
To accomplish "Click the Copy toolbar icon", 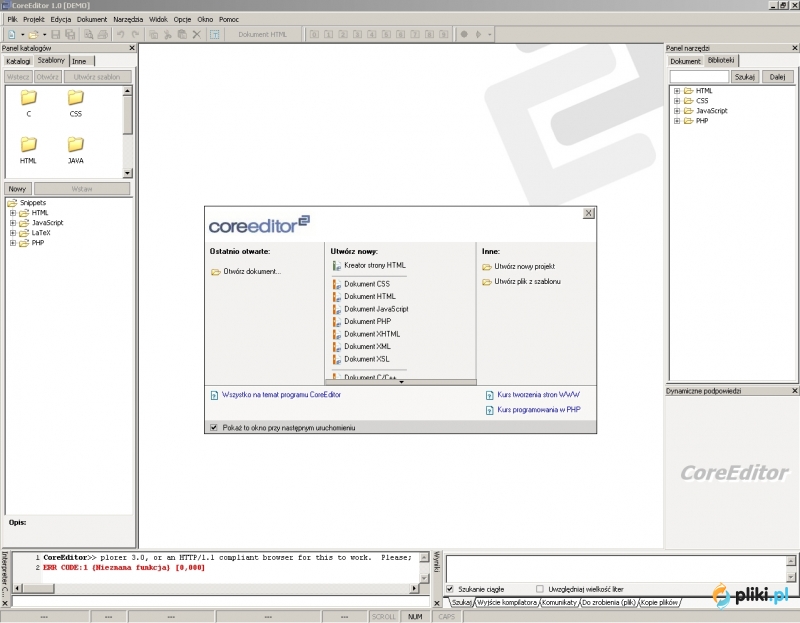I will point(153,35).
